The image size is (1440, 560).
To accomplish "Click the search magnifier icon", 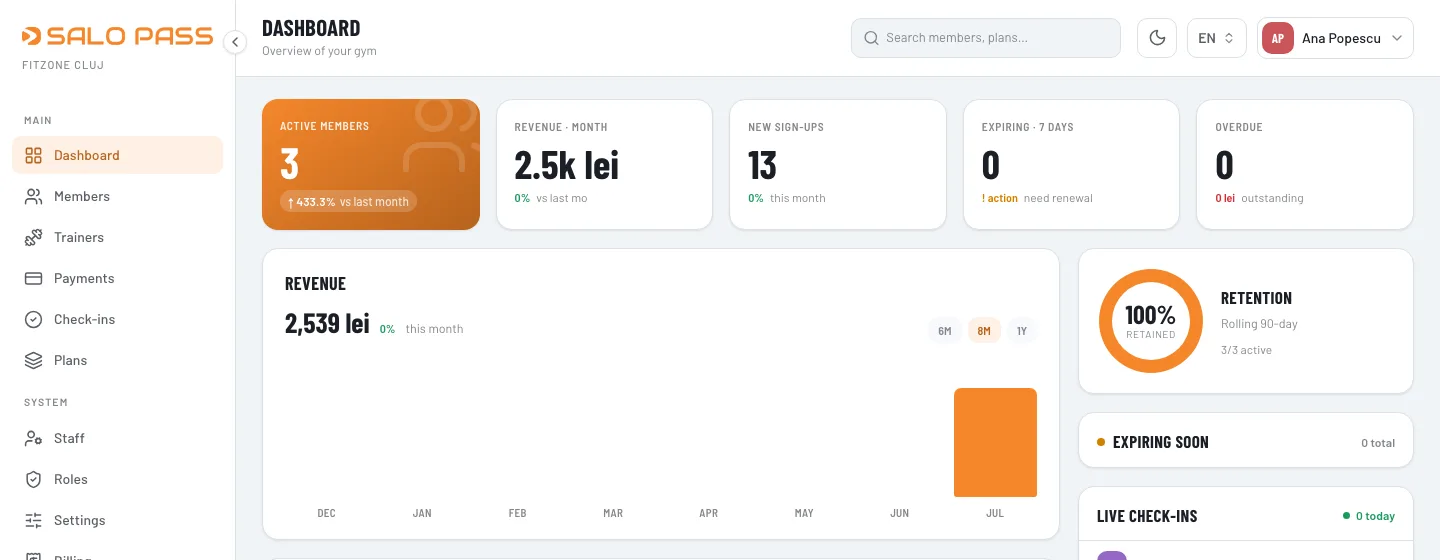I will pos(871,38).
